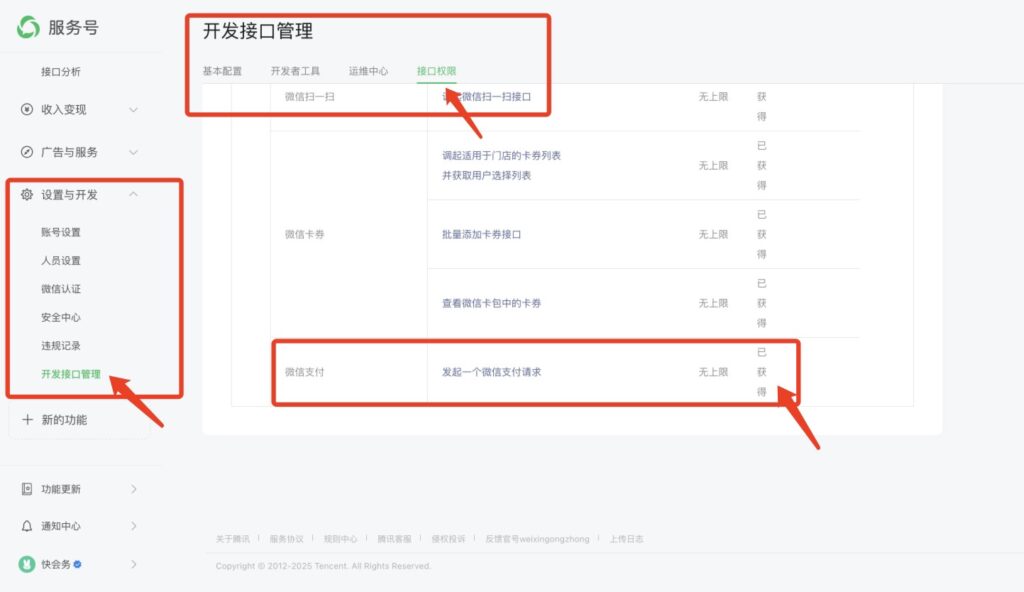The height and width of the screenshot is (592, 1024).
Task: Select the 接口权限 tab
Action: (x=436, y=71)
